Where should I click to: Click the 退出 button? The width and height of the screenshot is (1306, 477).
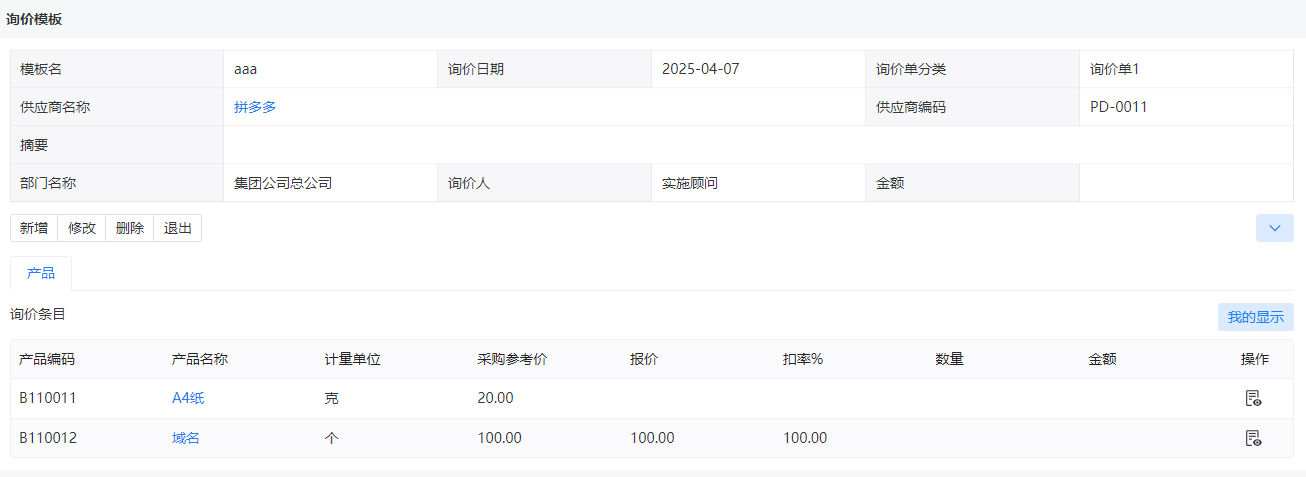[178, 228]
